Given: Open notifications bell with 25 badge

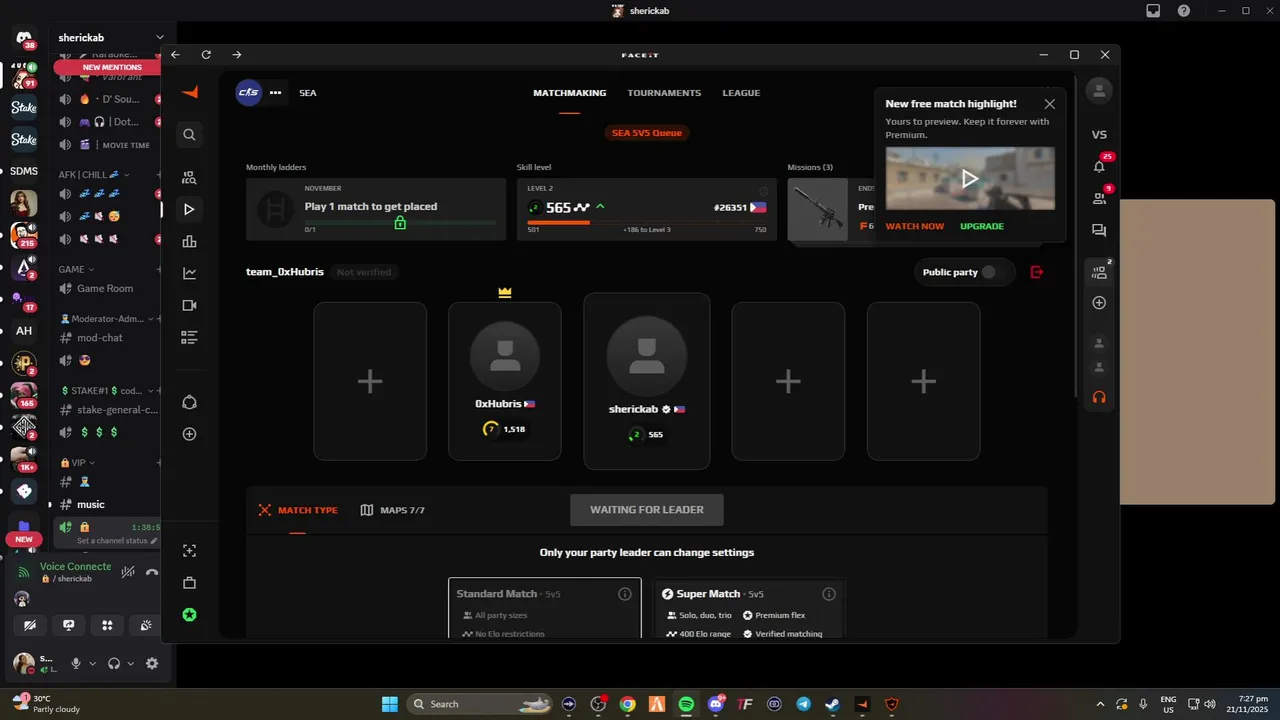Looking at the screenshot, I should 1099,167.
